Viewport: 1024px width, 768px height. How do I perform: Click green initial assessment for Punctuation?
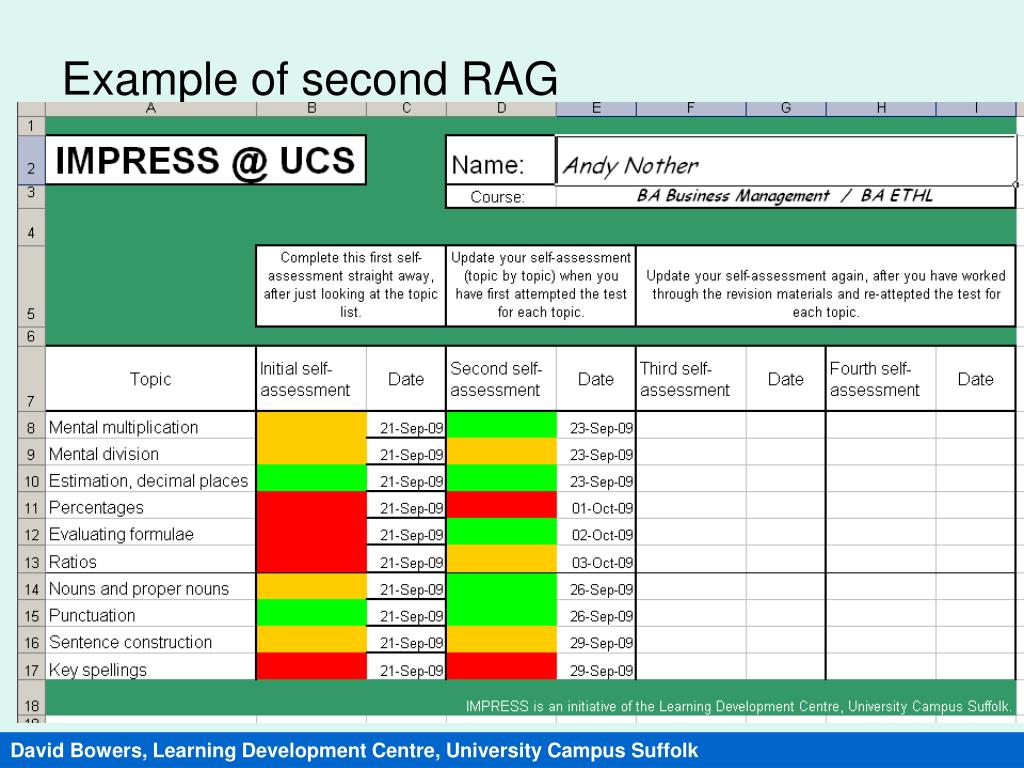[312, 613]
